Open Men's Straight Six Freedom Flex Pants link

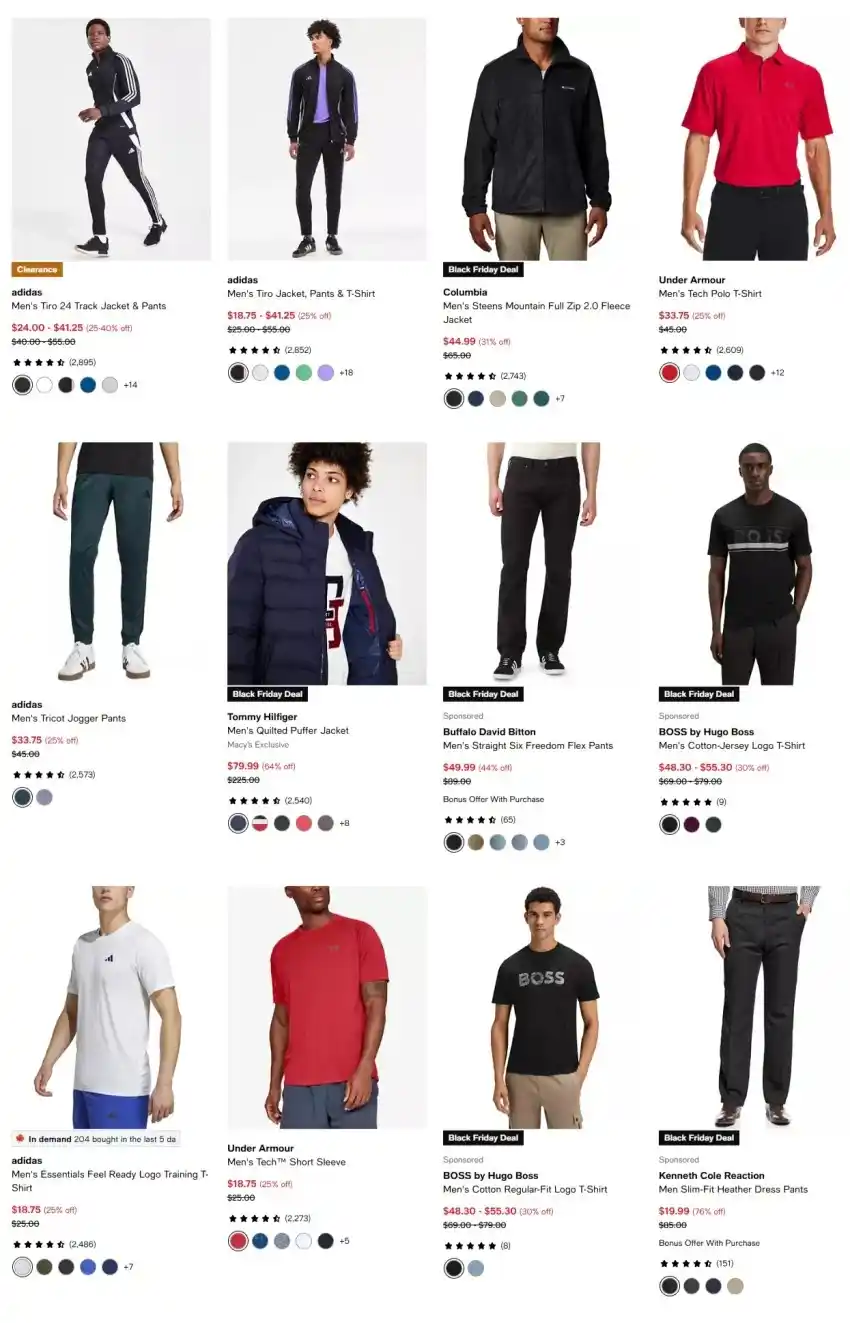528,745
